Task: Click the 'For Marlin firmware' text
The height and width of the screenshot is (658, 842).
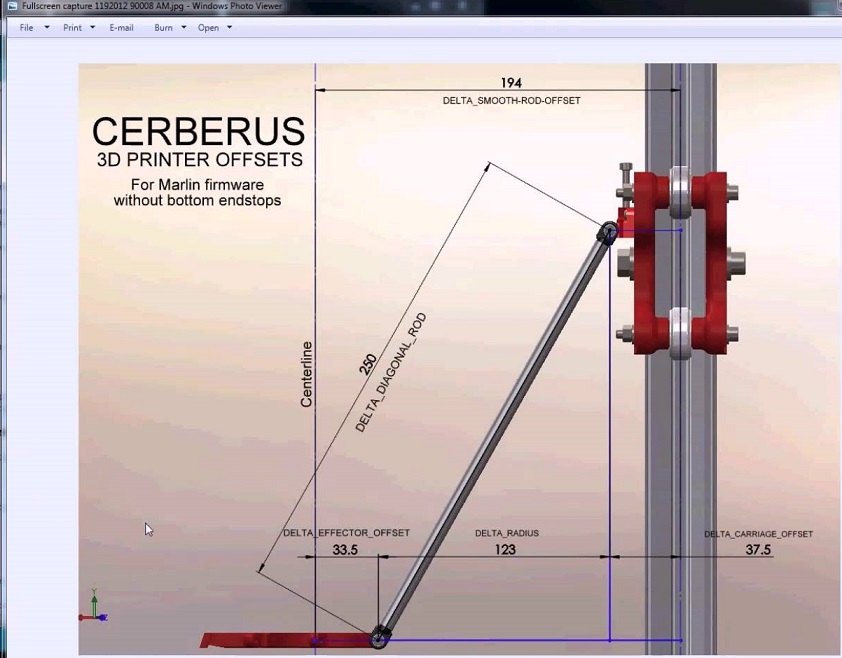Action: 197,185
